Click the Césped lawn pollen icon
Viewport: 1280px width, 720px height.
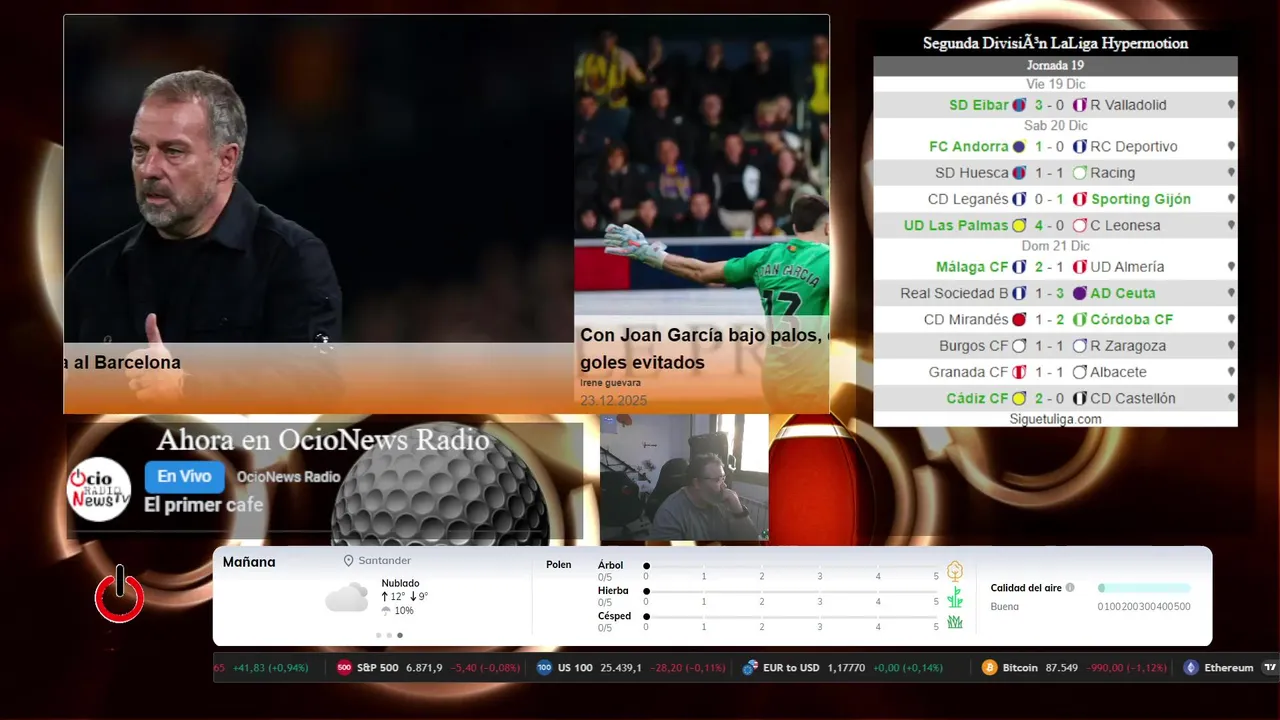coord(955,622)
